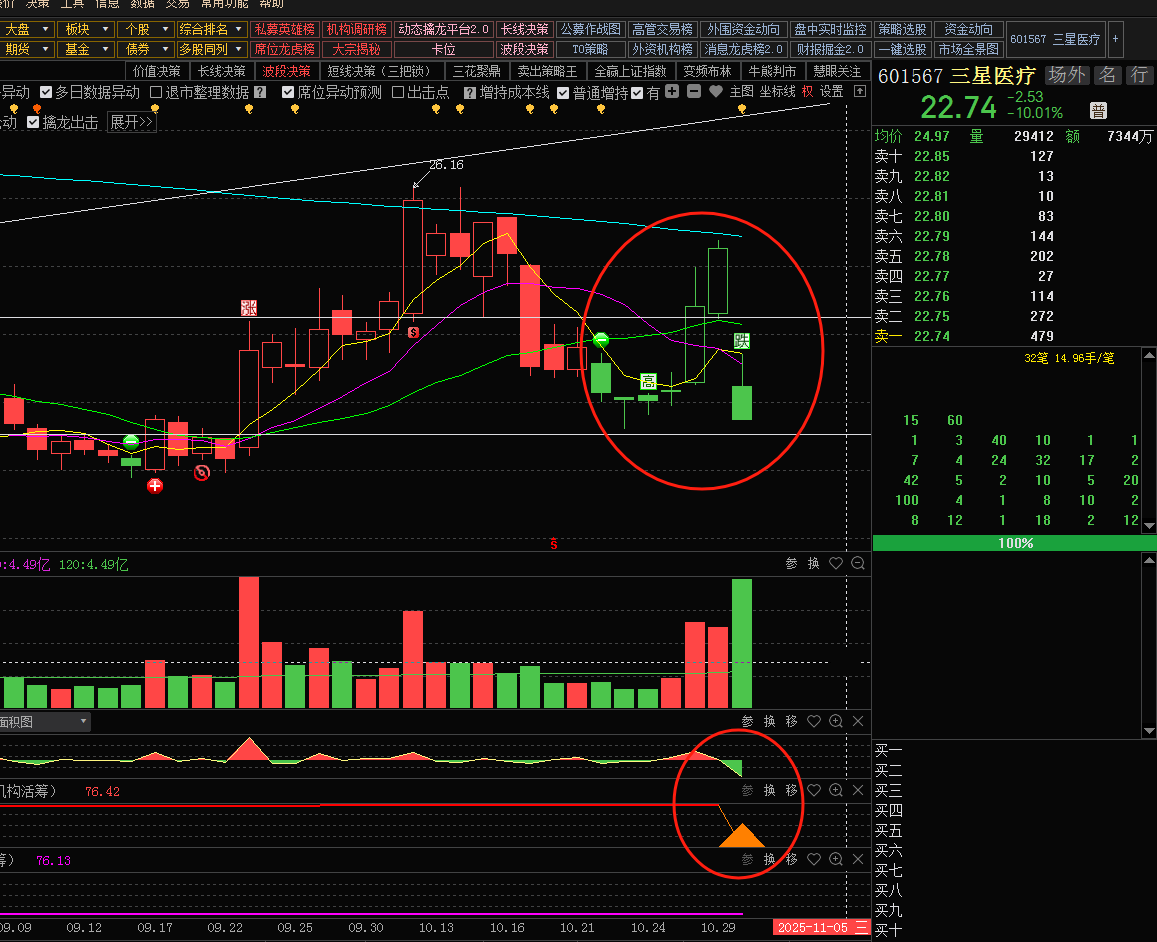
Task: Uncheck the 有 checkbox
Action: click(637, 93)
